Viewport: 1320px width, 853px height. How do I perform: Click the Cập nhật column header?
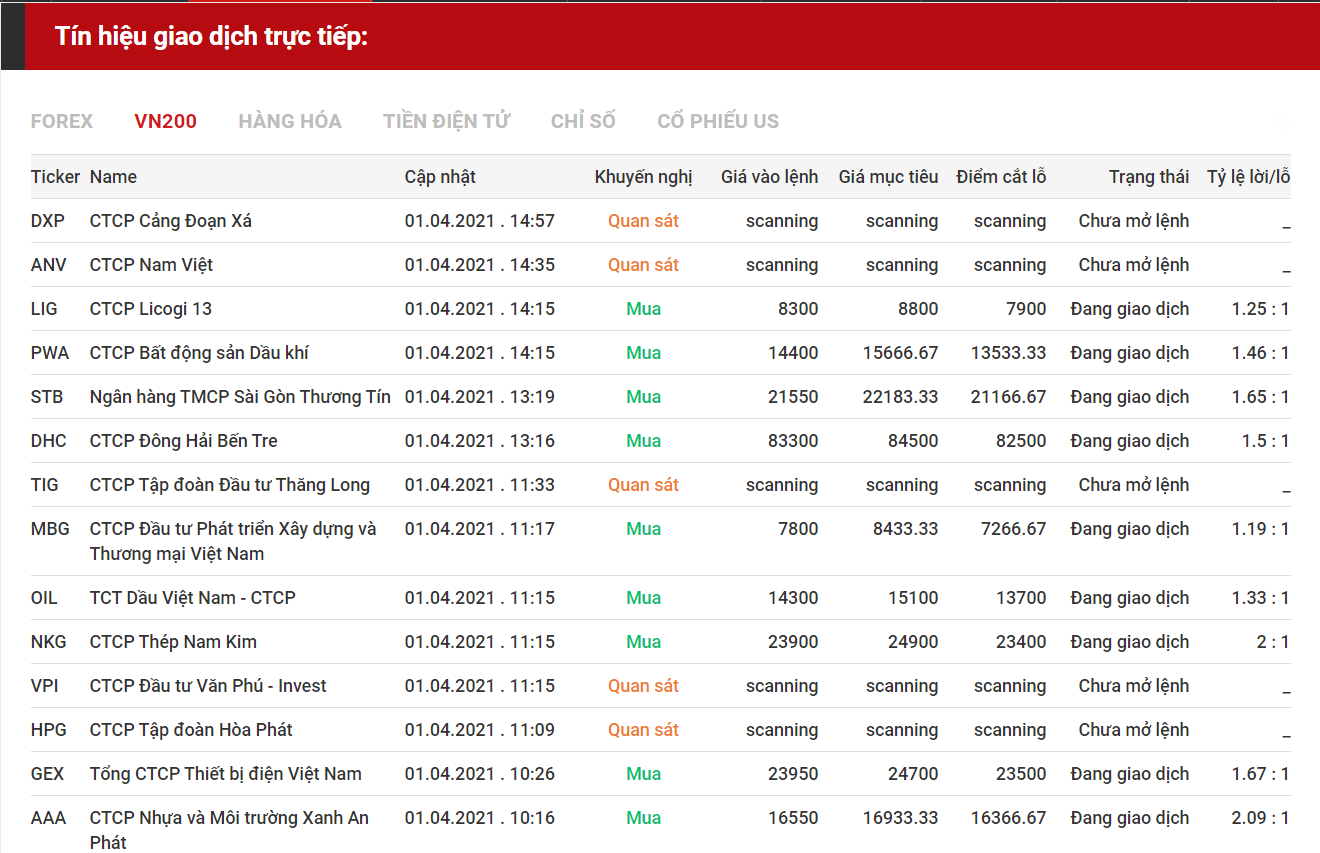pyautogui.click(x=440, y=177)
